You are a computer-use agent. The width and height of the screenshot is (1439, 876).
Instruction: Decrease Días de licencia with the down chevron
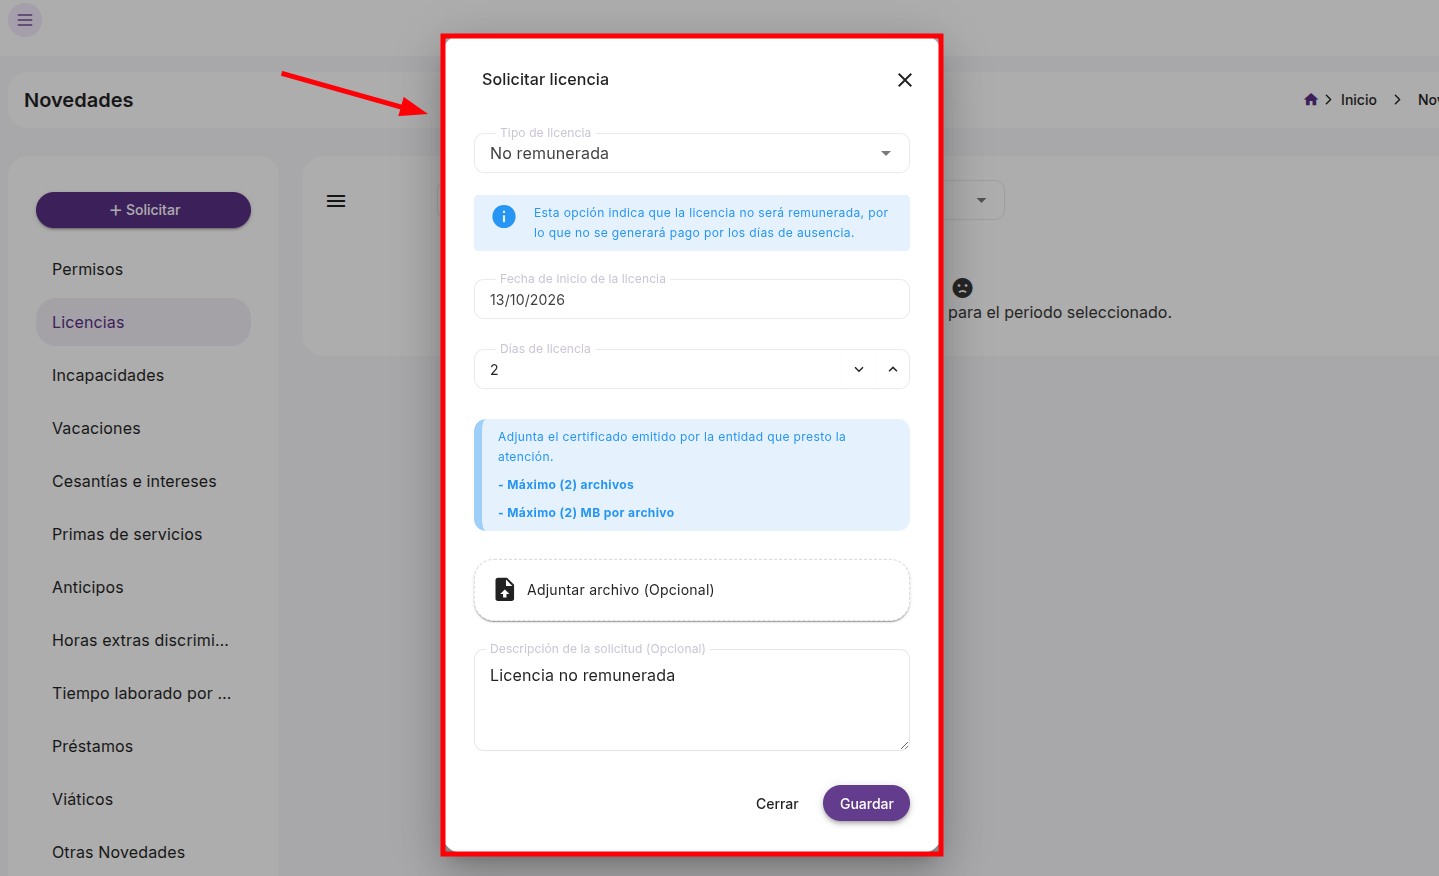pyautogui.click(x=859, y=369)
